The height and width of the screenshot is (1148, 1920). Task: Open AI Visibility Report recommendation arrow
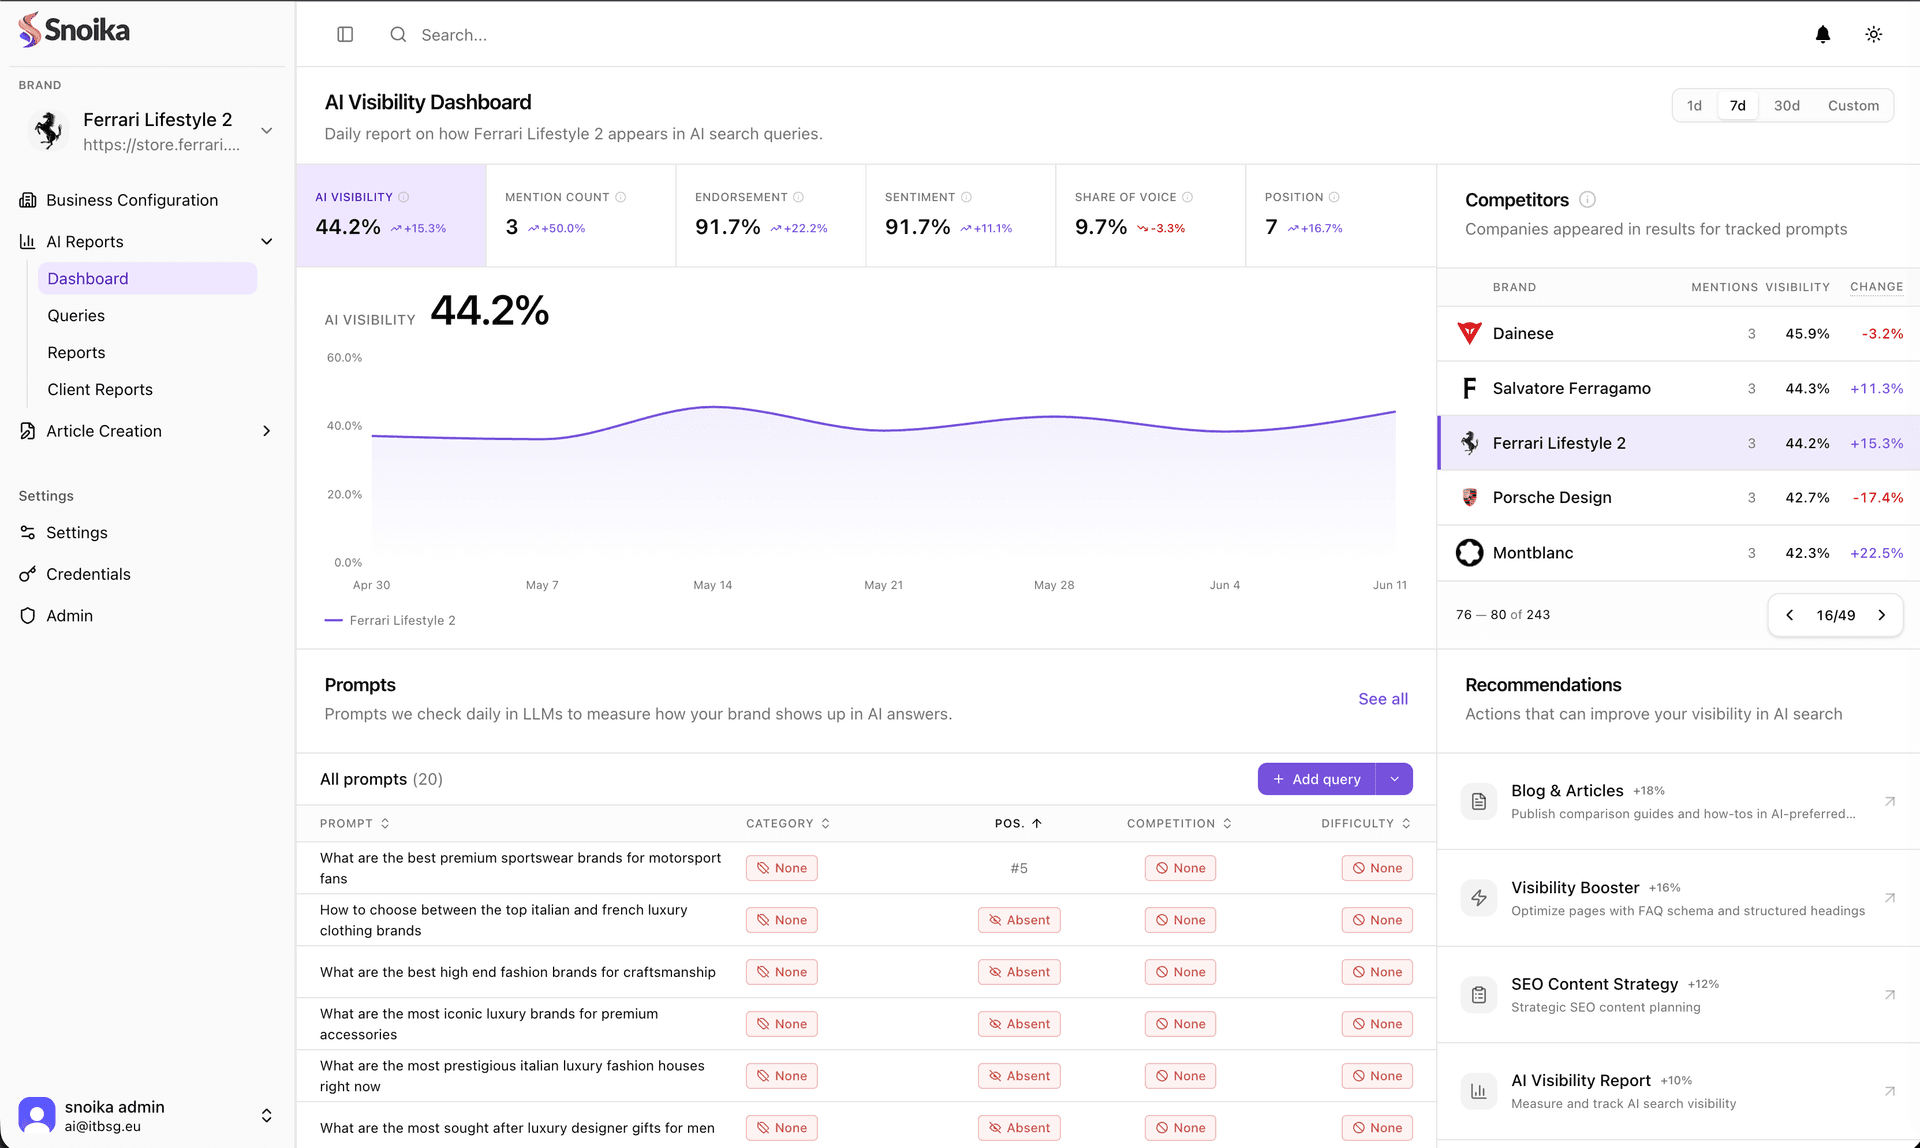(1890, 1092)
